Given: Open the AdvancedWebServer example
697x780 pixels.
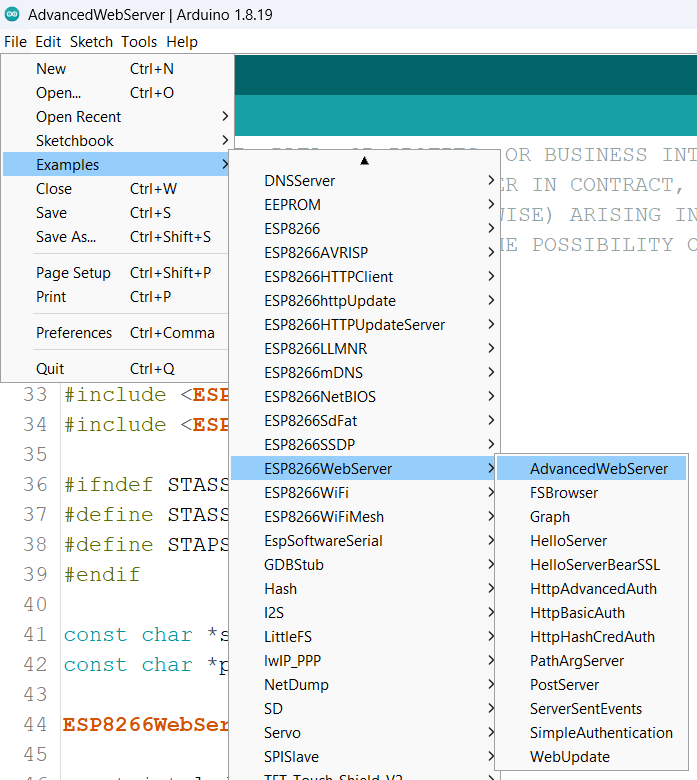Looking at the screenshot, I should [x=592, y=469].
